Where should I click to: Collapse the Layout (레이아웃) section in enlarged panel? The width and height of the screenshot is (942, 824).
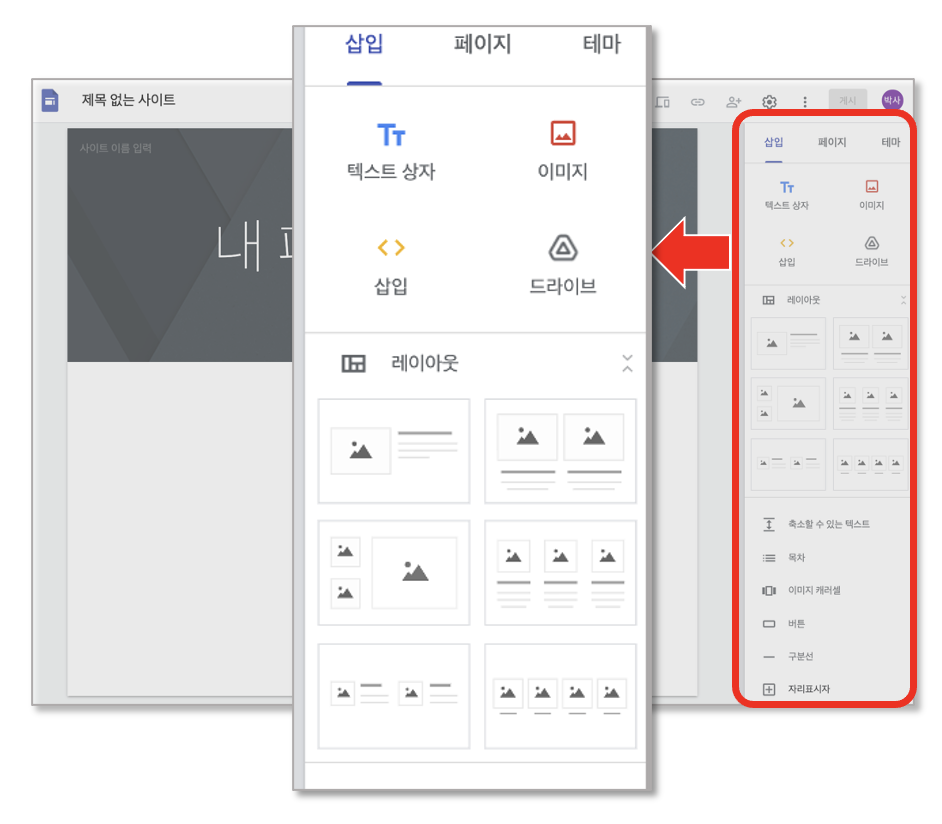pyautogui.click(x=627, y=363)
